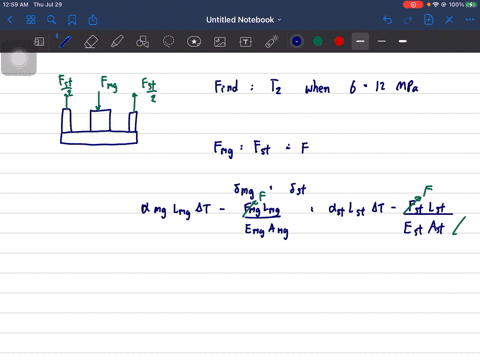Viewport: 480px width, 360px height.
Task: Select the thickest stroke thickness
Action: [x=403, y=41]
